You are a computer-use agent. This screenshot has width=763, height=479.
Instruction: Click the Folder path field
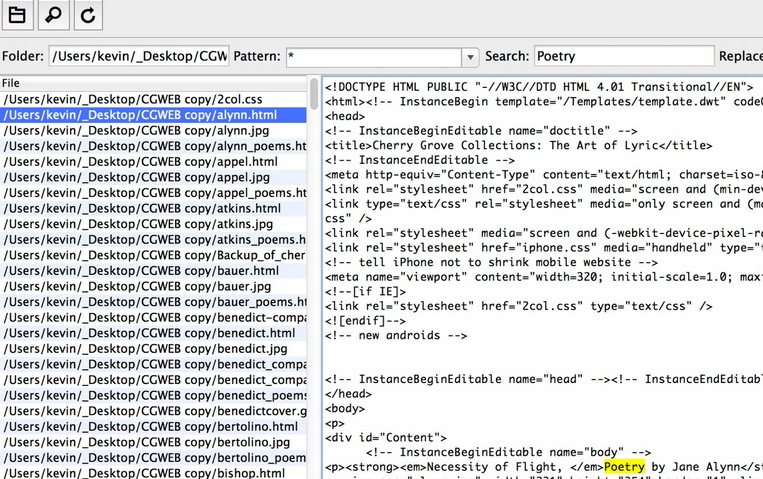[x=139, y=56]
